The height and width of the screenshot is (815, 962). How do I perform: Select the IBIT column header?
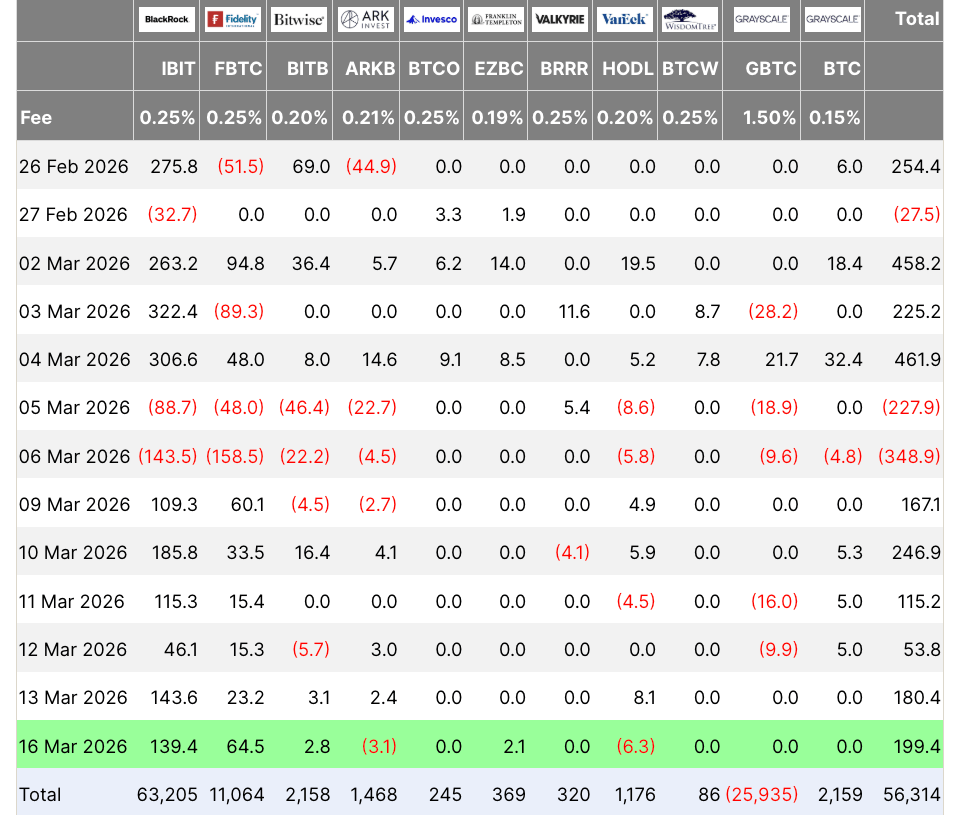178,69
